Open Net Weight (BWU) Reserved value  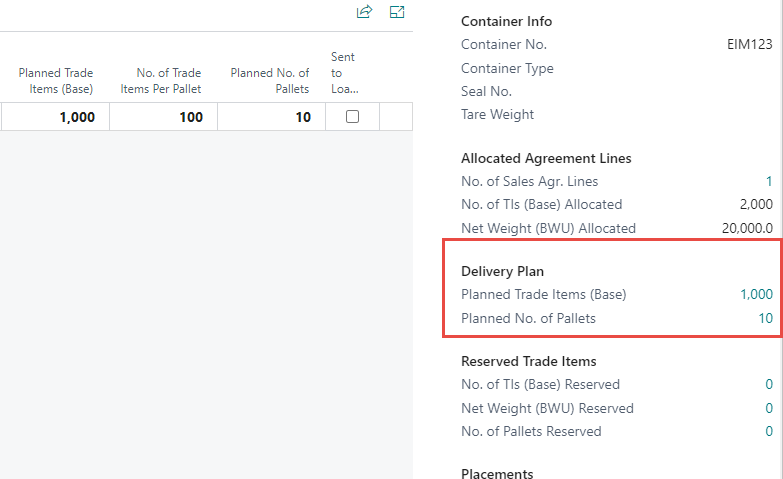(x=768, y=408)
